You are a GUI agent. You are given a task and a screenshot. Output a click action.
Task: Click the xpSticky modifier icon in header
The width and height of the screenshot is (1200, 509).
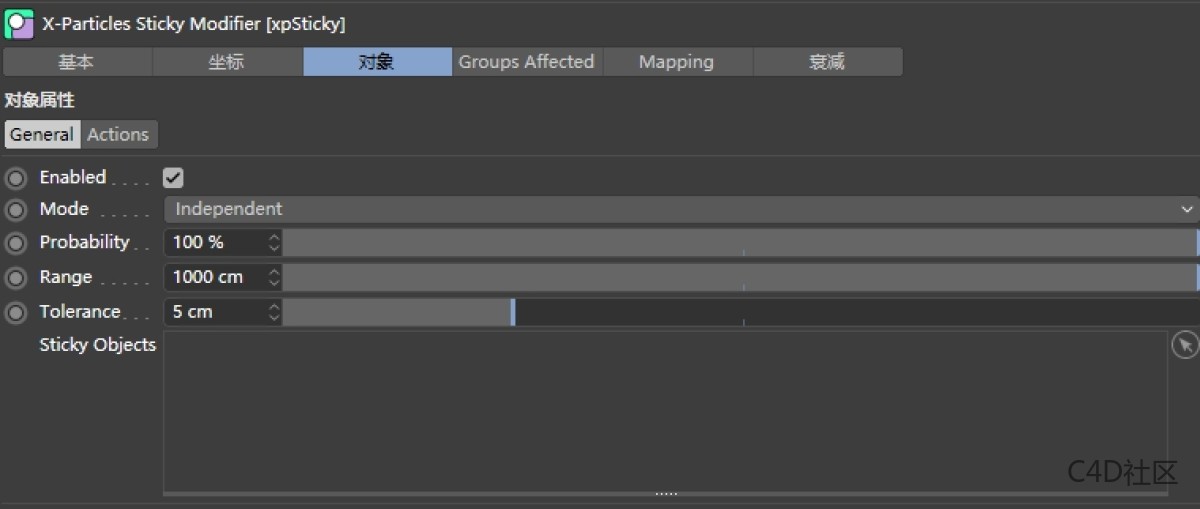pyautogui.click(x=19, y=23)
